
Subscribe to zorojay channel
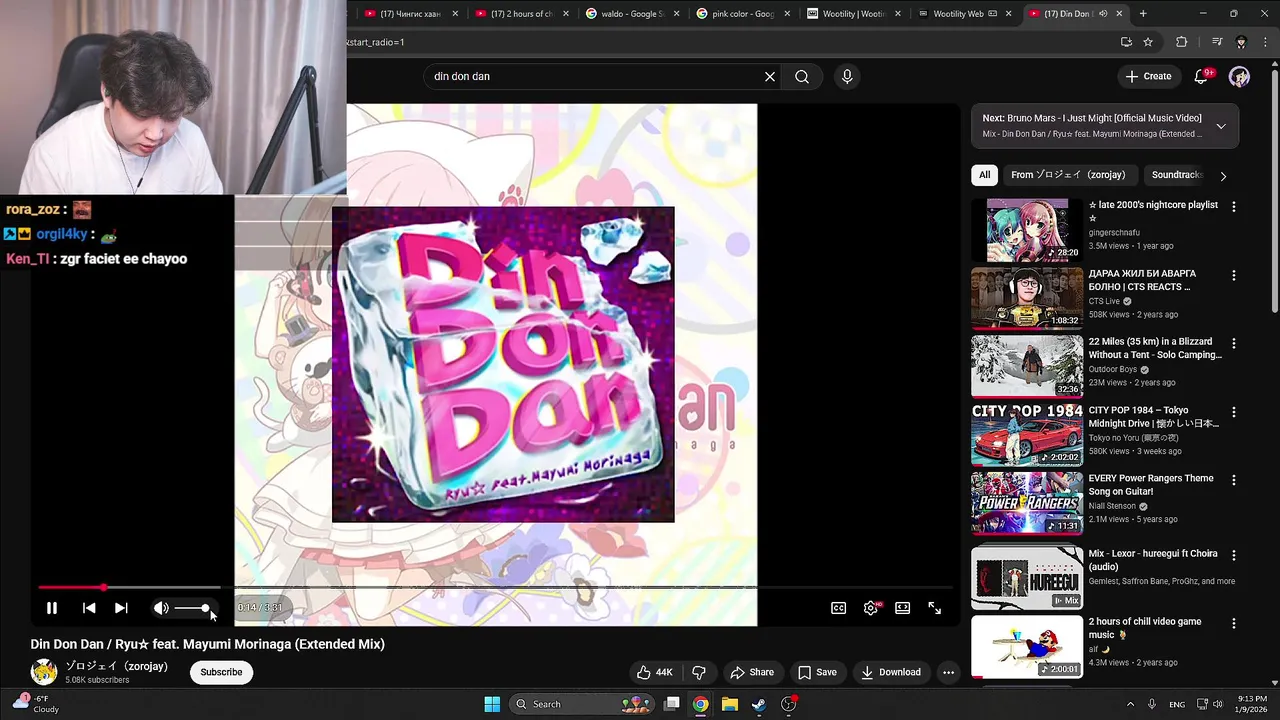tap(221, 672)
